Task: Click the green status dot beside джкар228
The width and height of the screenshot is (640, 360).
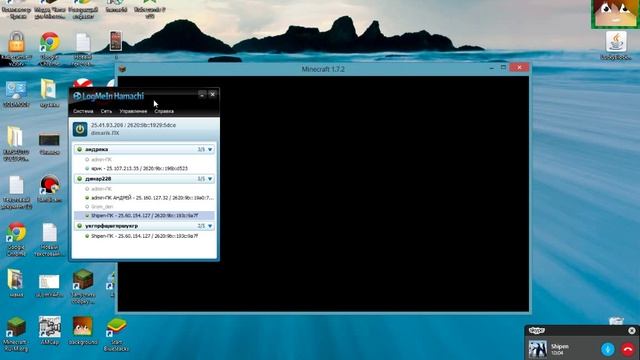Action: point(80,179)
